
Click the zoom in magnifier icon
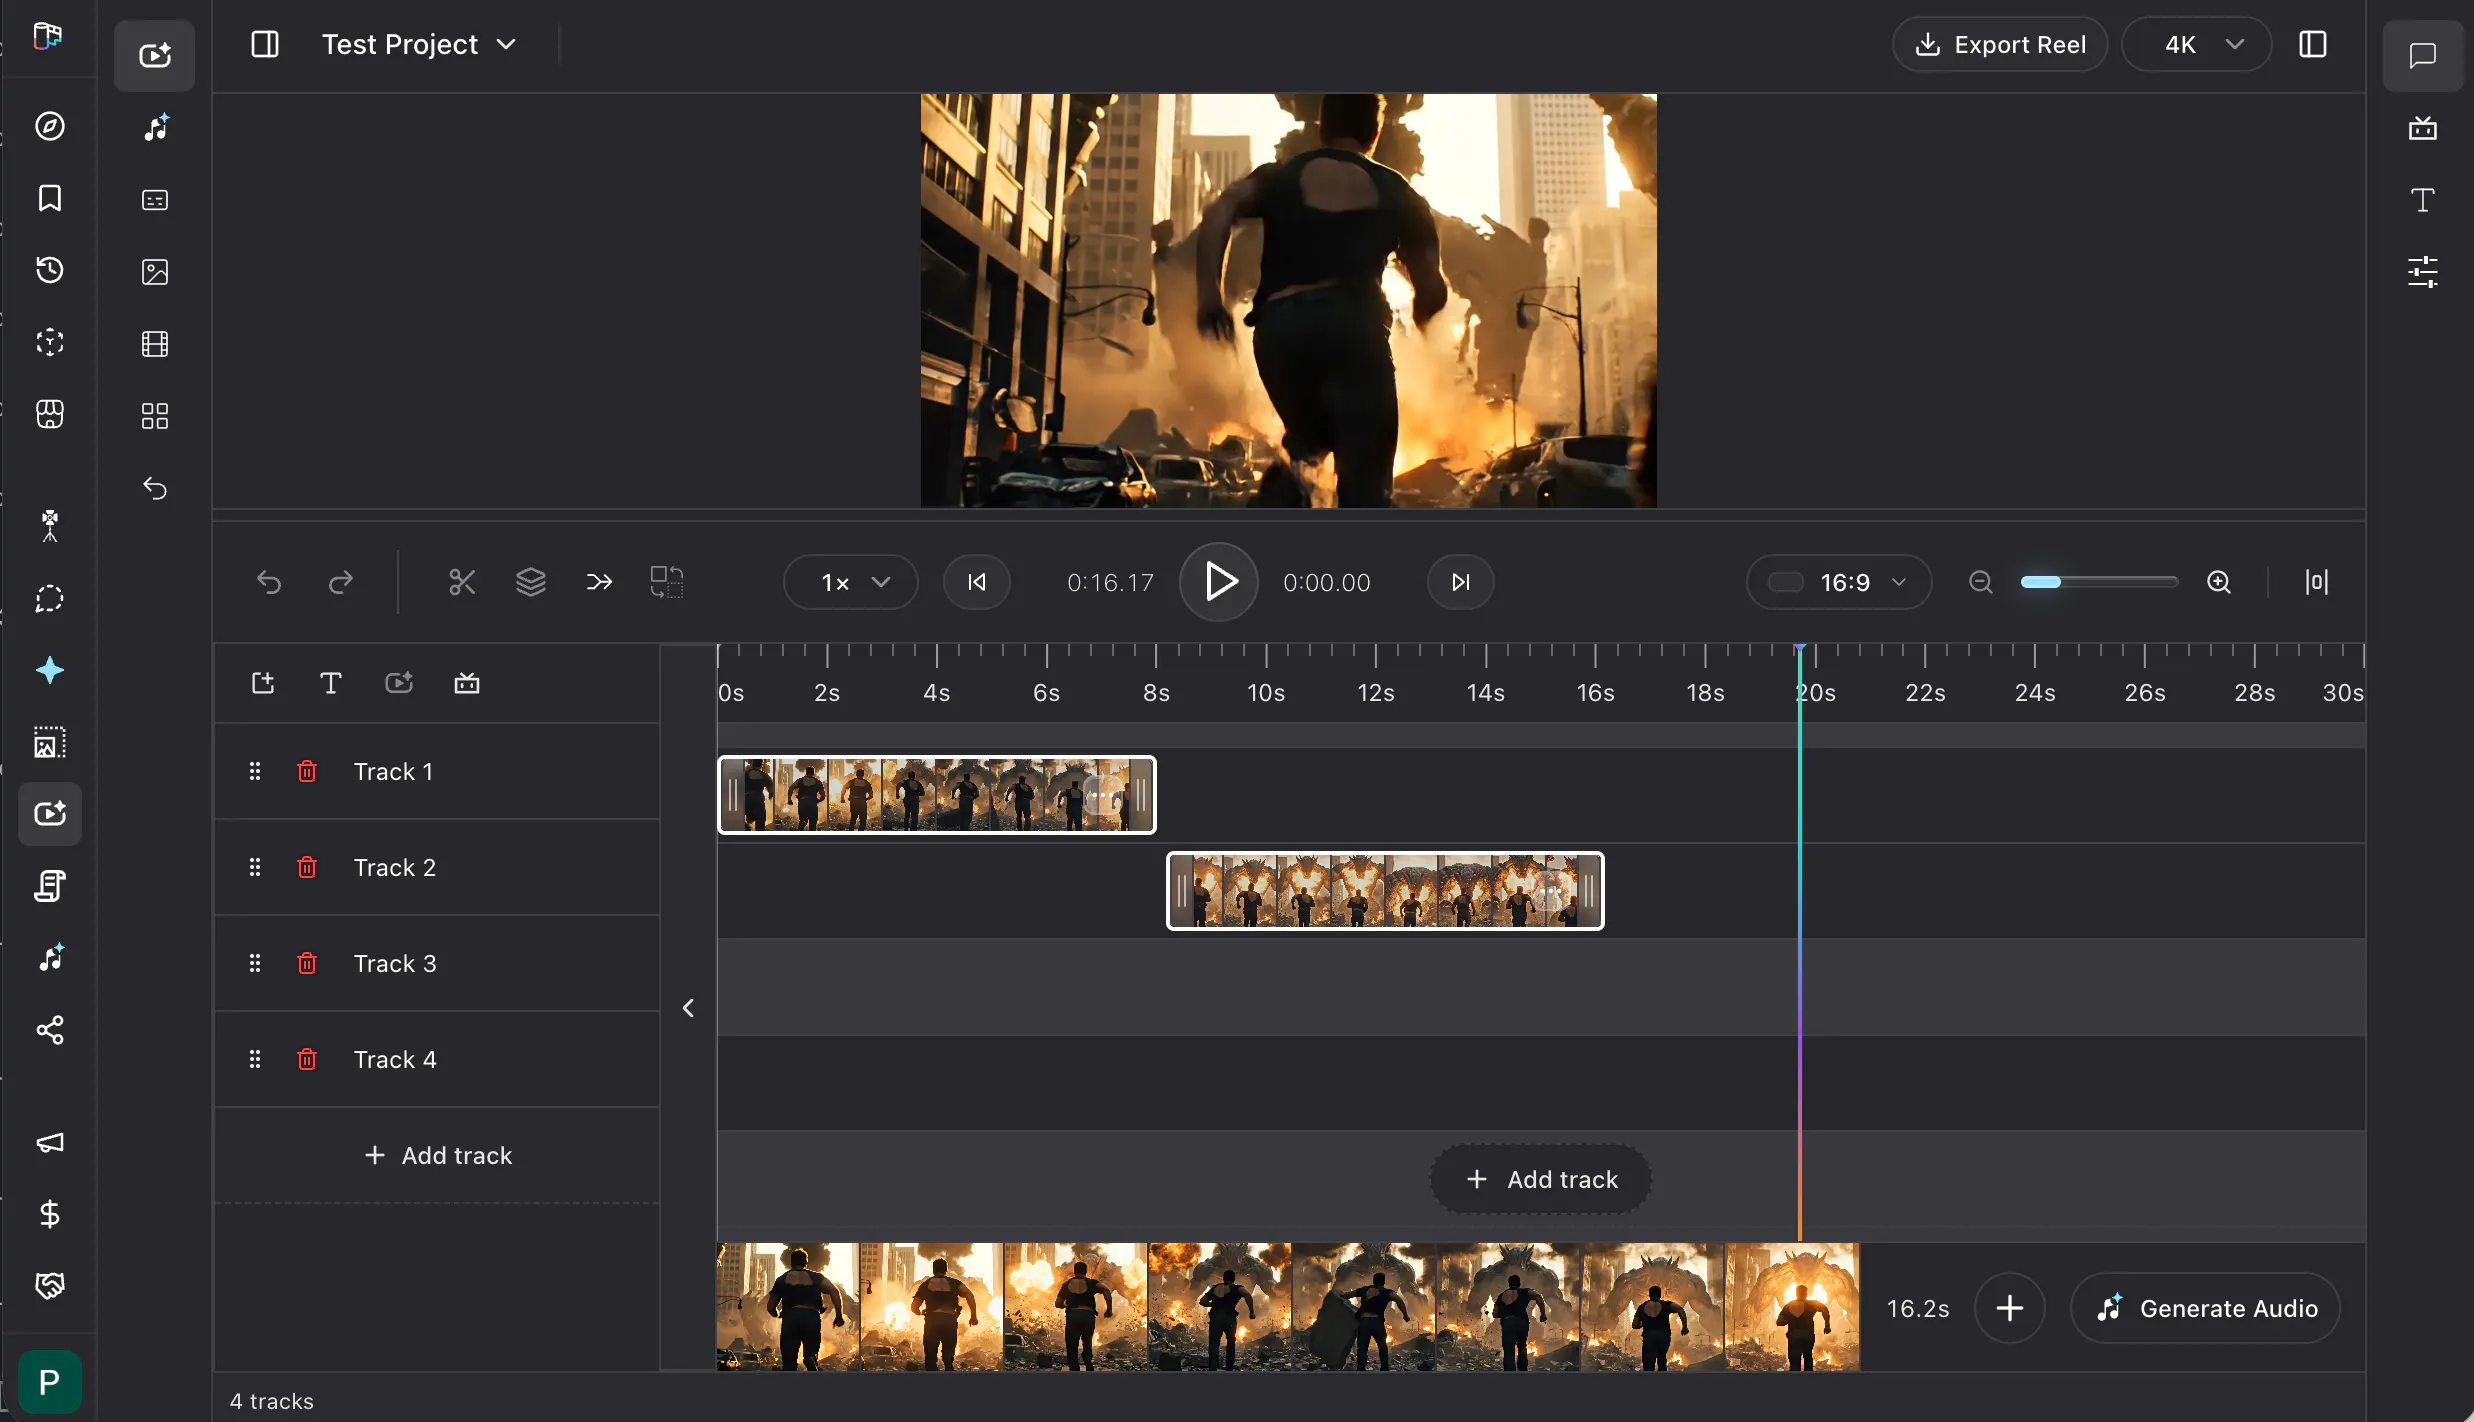pyautogui.click(x=2219, y=582)
